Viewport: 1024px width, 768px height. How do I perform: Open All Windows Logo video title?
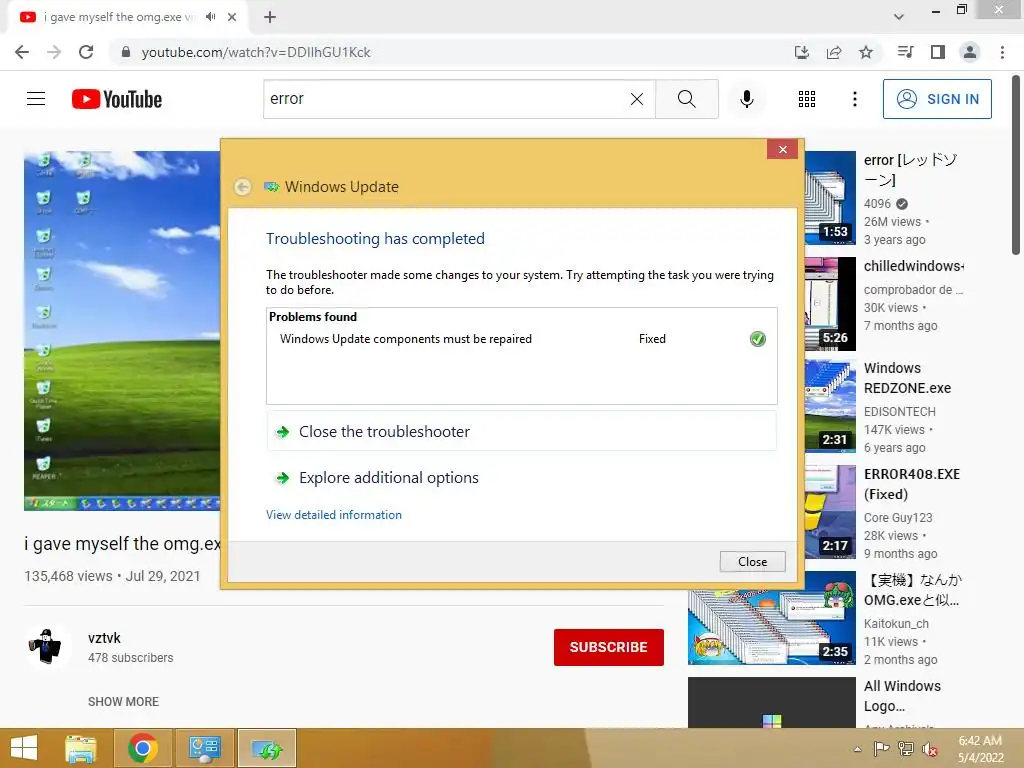point(903,696)
